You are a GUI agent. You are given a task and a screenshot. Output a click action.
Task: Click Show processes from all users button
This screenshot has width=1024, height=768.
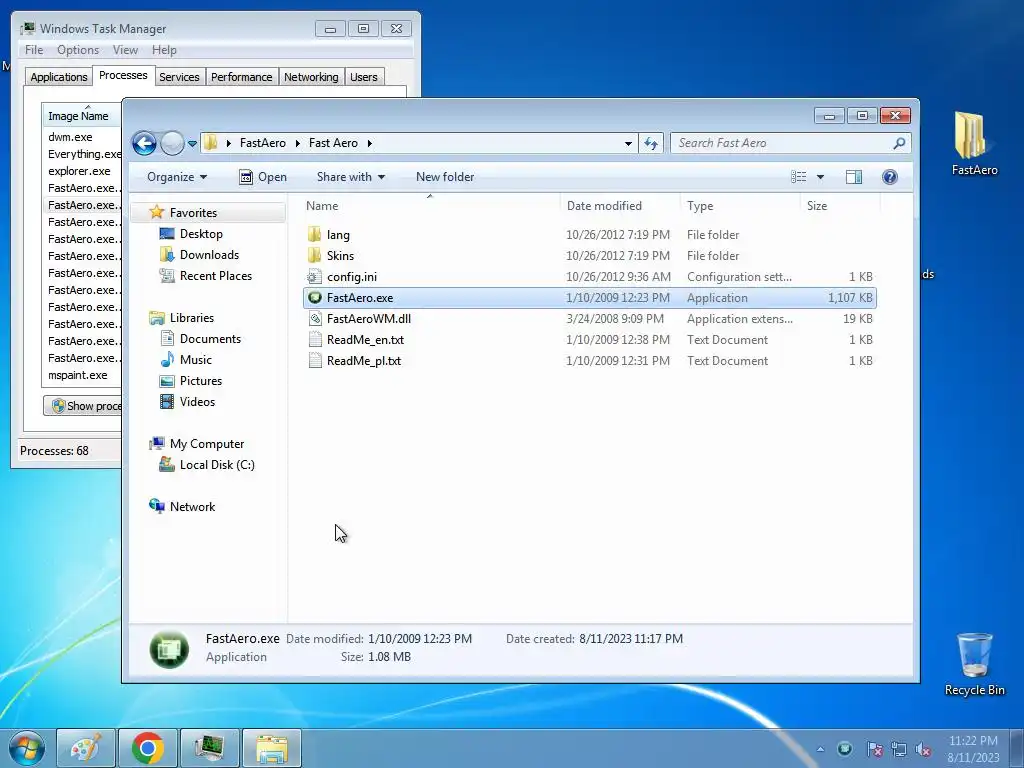82,406
